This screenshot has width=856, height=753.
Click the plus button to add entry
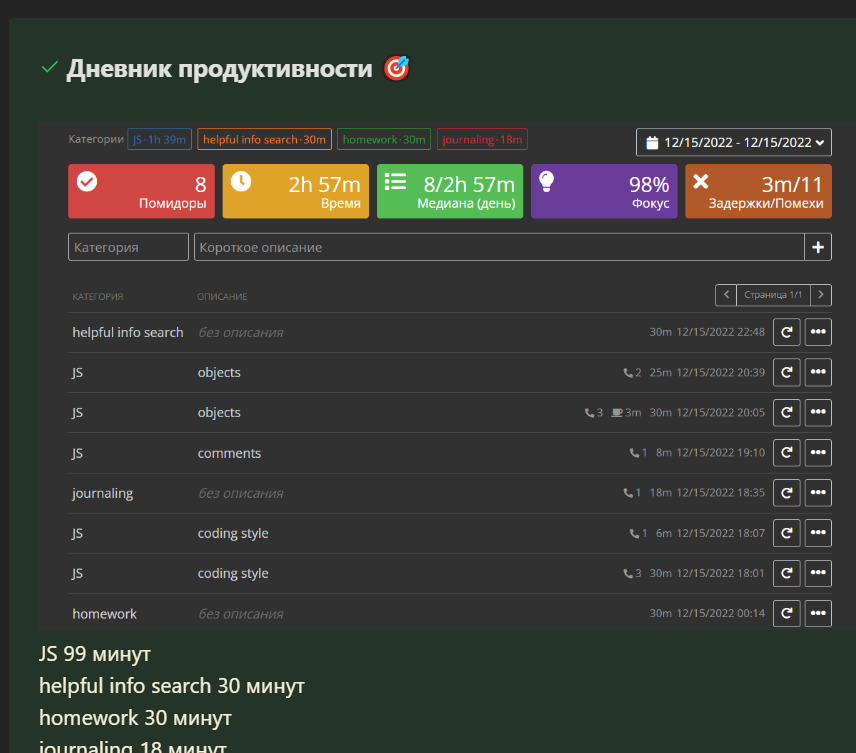[x=818, y=247]
